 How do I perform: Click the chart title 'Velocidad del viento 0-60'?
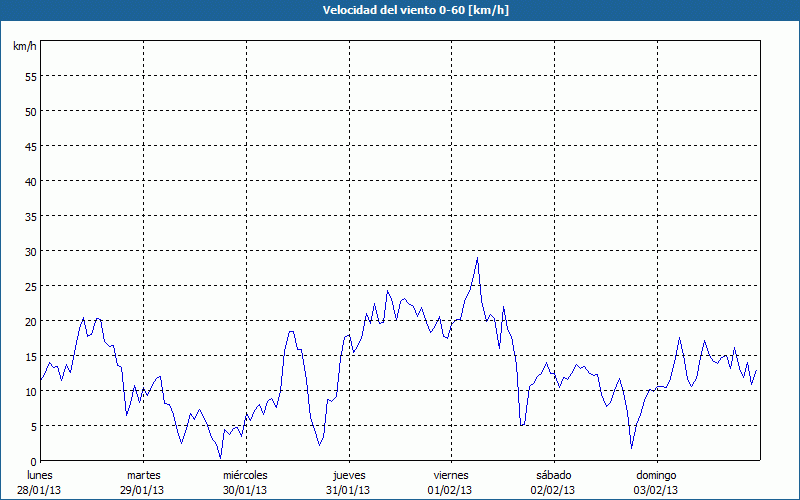(399, 11)
